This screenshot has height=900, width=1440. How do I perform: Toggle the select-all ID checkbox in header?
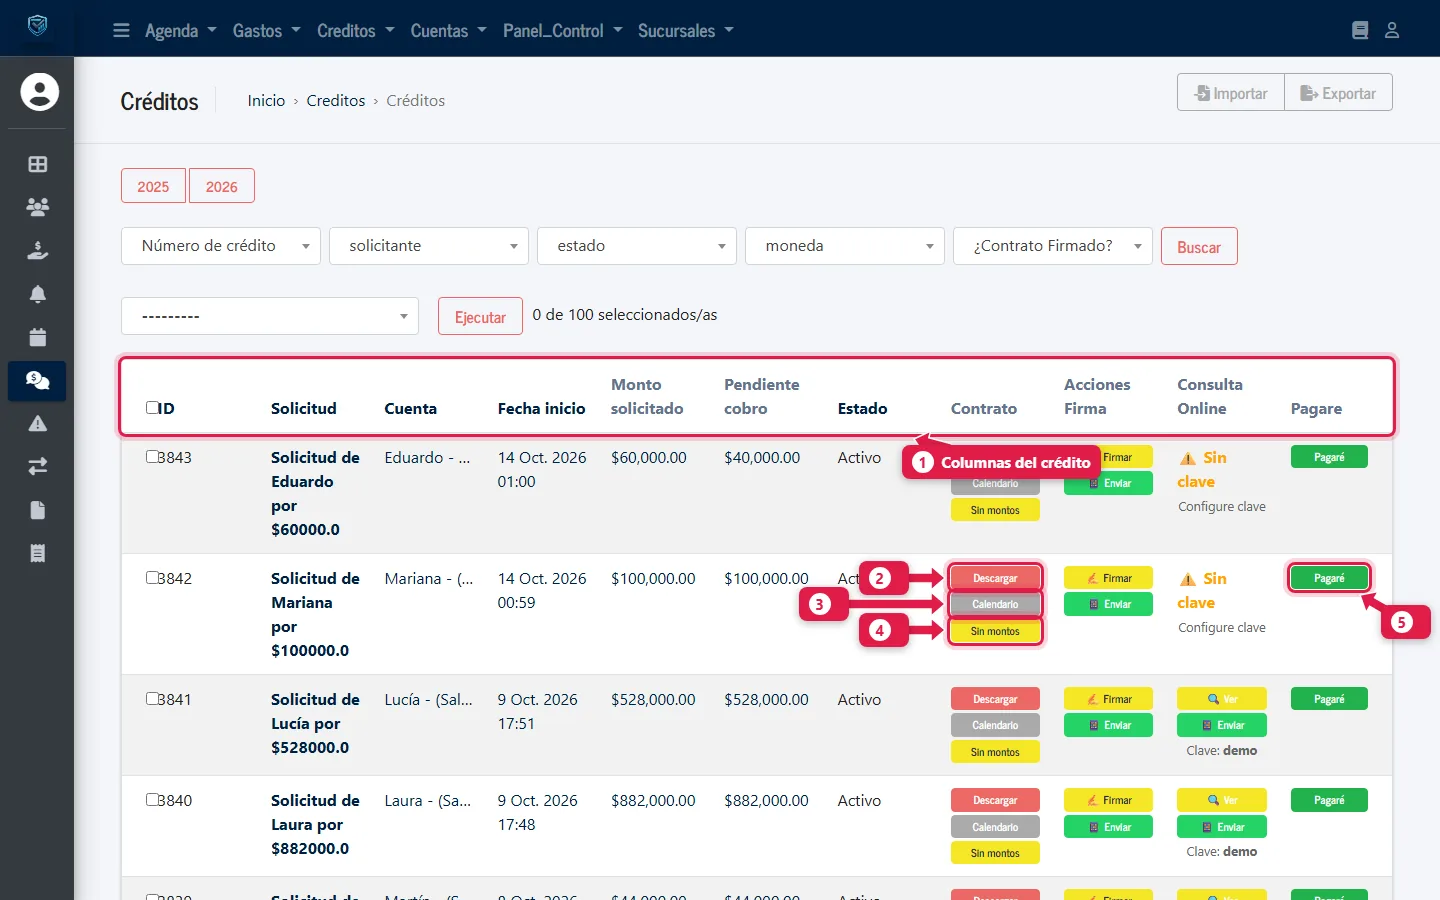coord(152,407)
